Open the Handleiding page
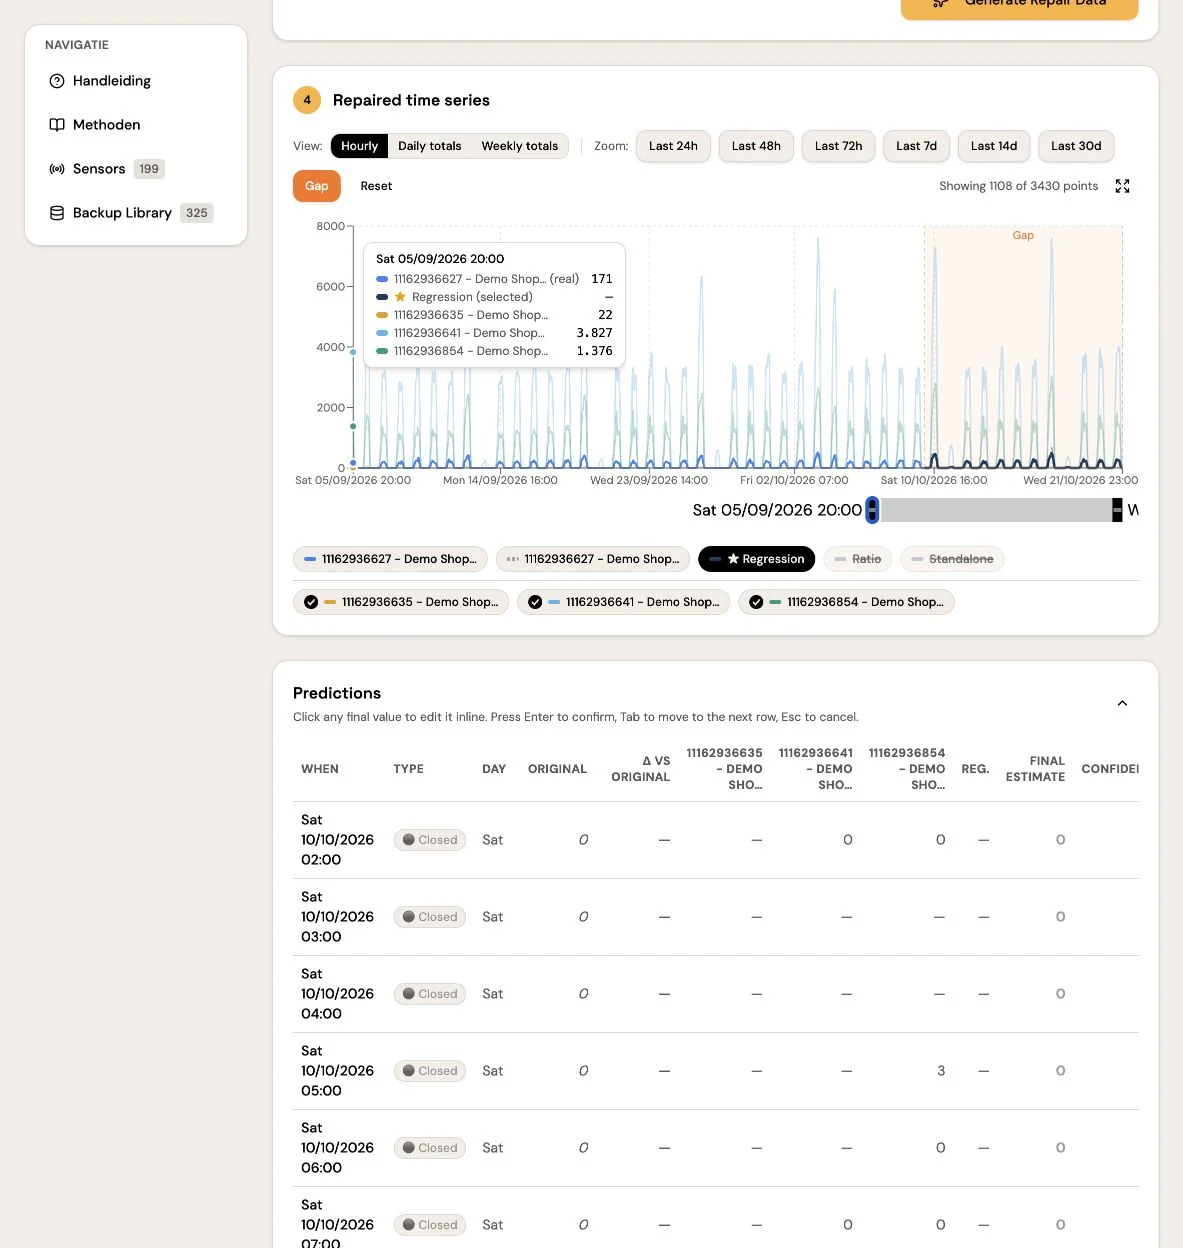The image size is (1183, 1248). [x=112, y=81]
